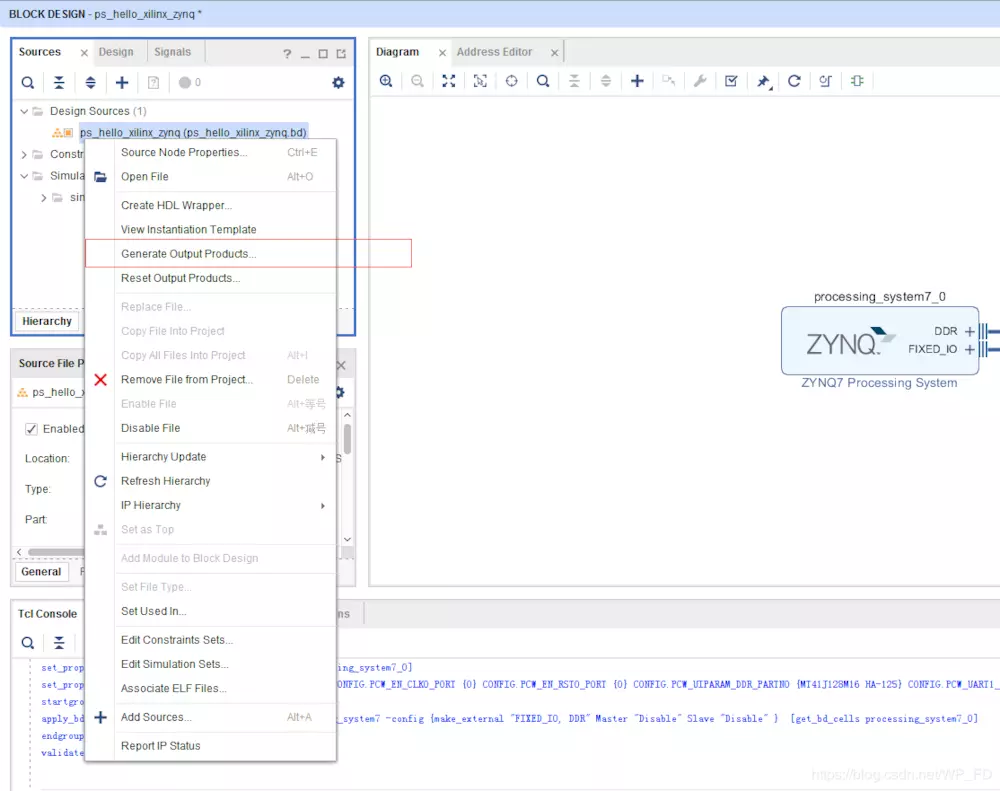Open Sources panel settings gear
The width and height of the screenshot is (1000, 791).
point(338,82)
